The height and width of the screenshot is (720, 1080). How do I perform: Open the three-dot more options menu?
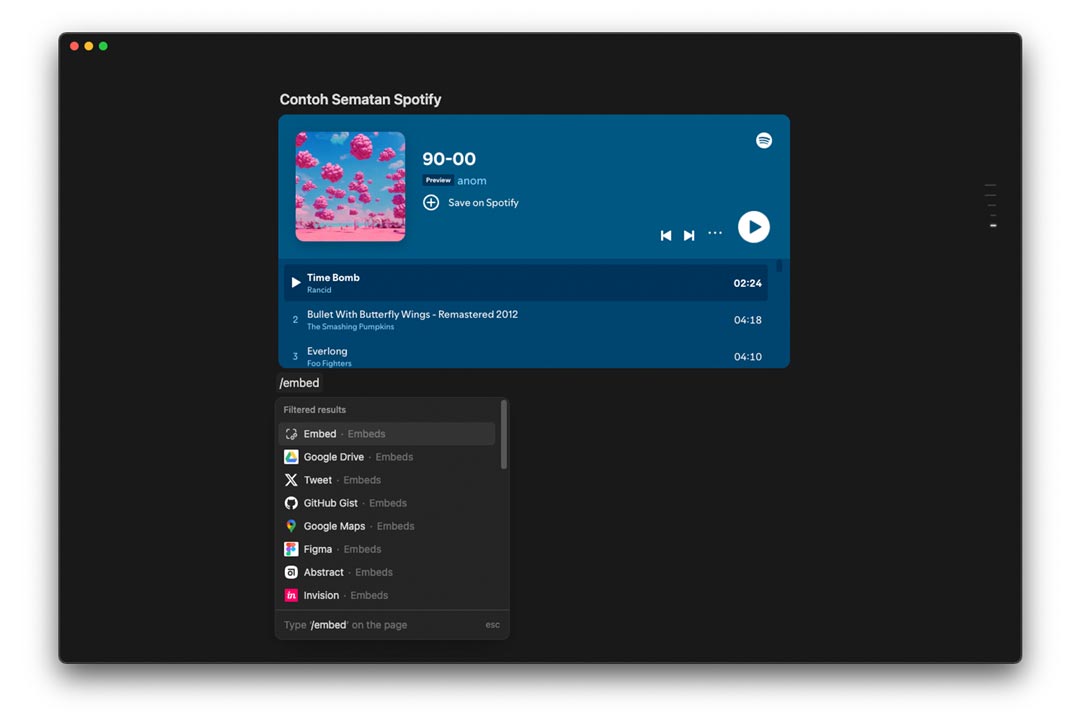[x=715, y=233]
